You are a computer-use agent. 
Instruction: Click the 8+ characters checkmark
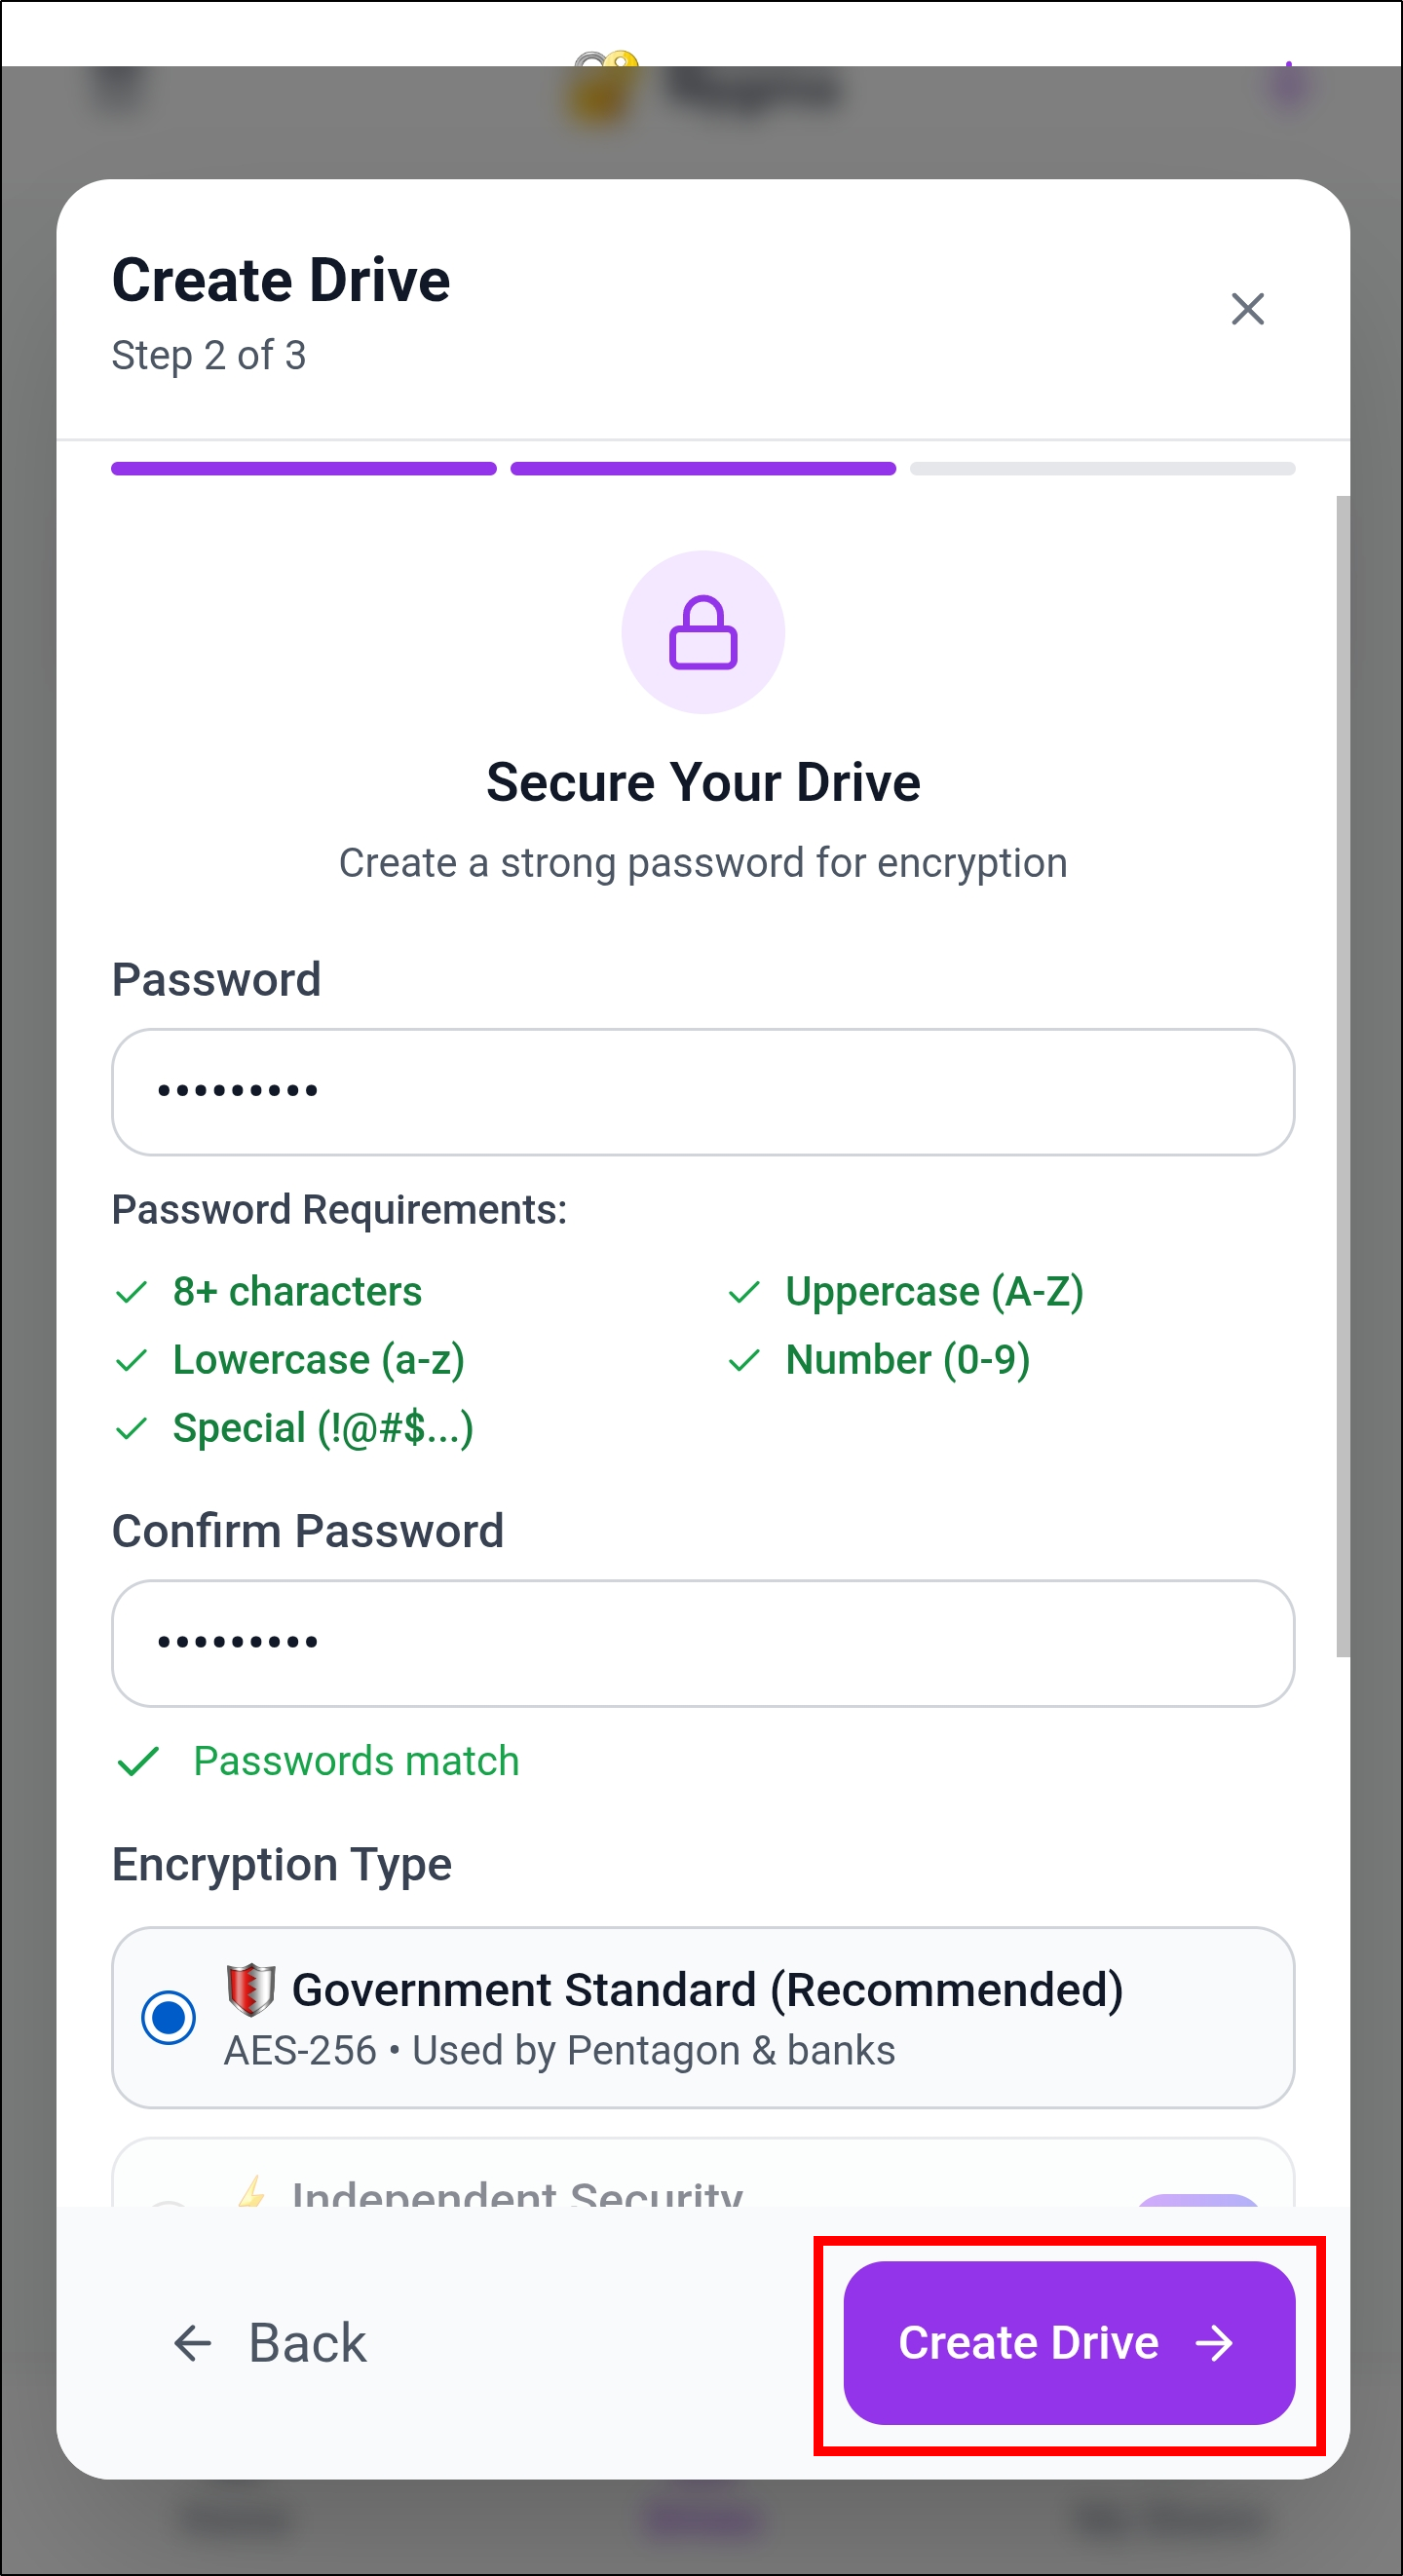(x=132, y=1292)
